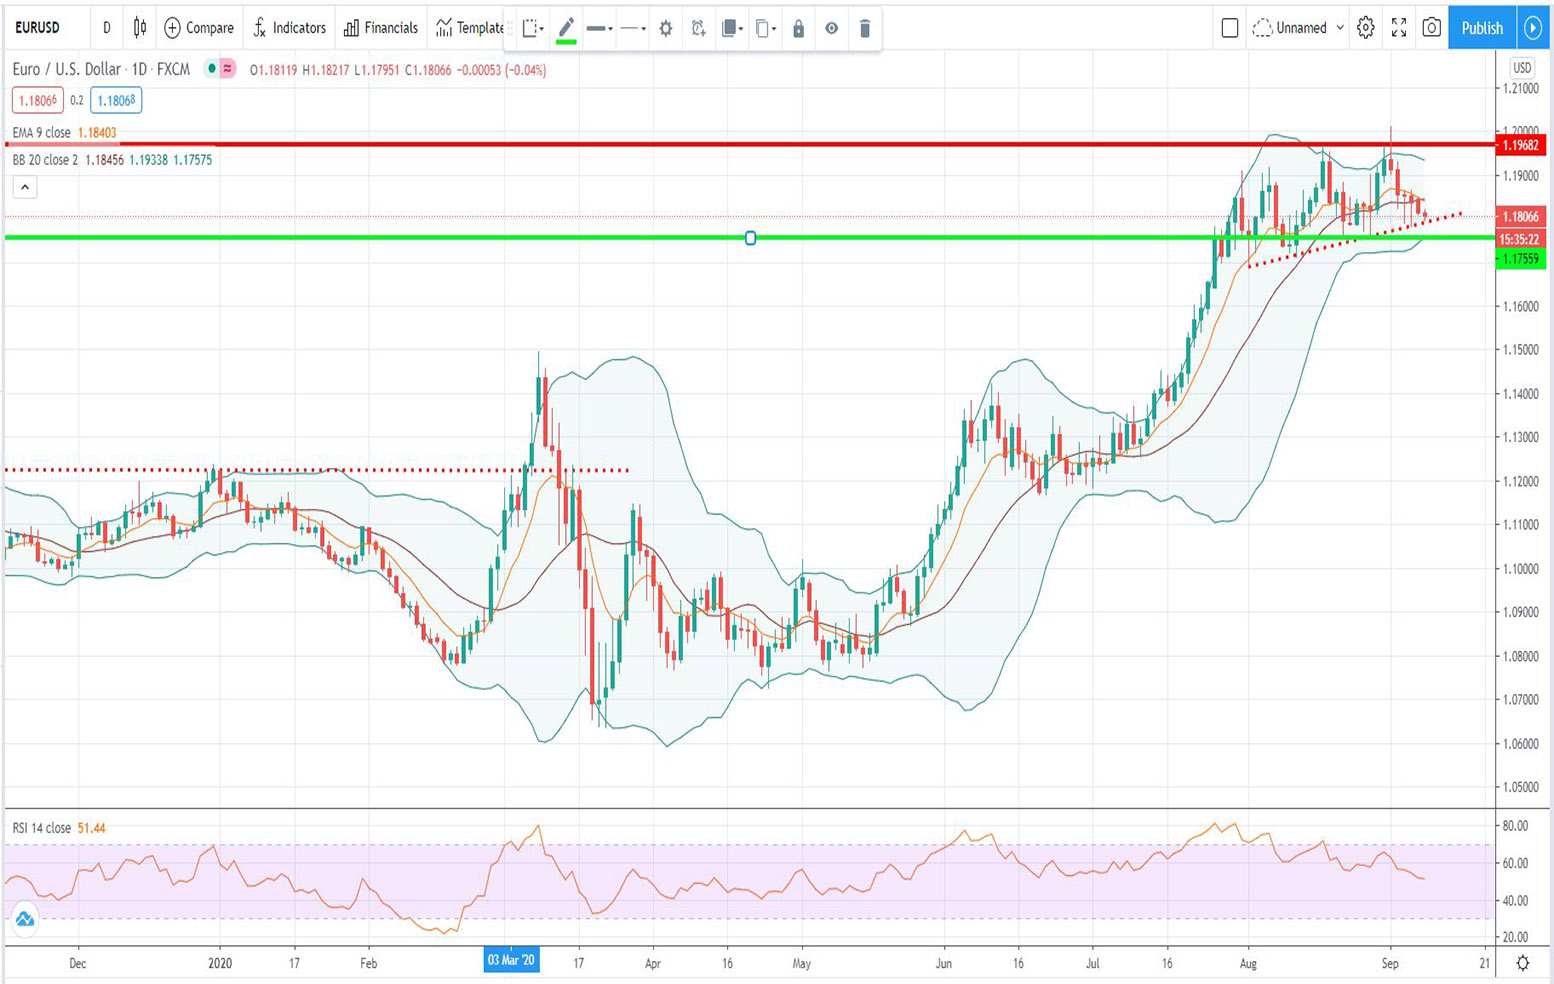The width and height of the screenshot is (1554, 984).
Task: Take a chart snapshot with camera icon
Action: tap(1432, 28)
